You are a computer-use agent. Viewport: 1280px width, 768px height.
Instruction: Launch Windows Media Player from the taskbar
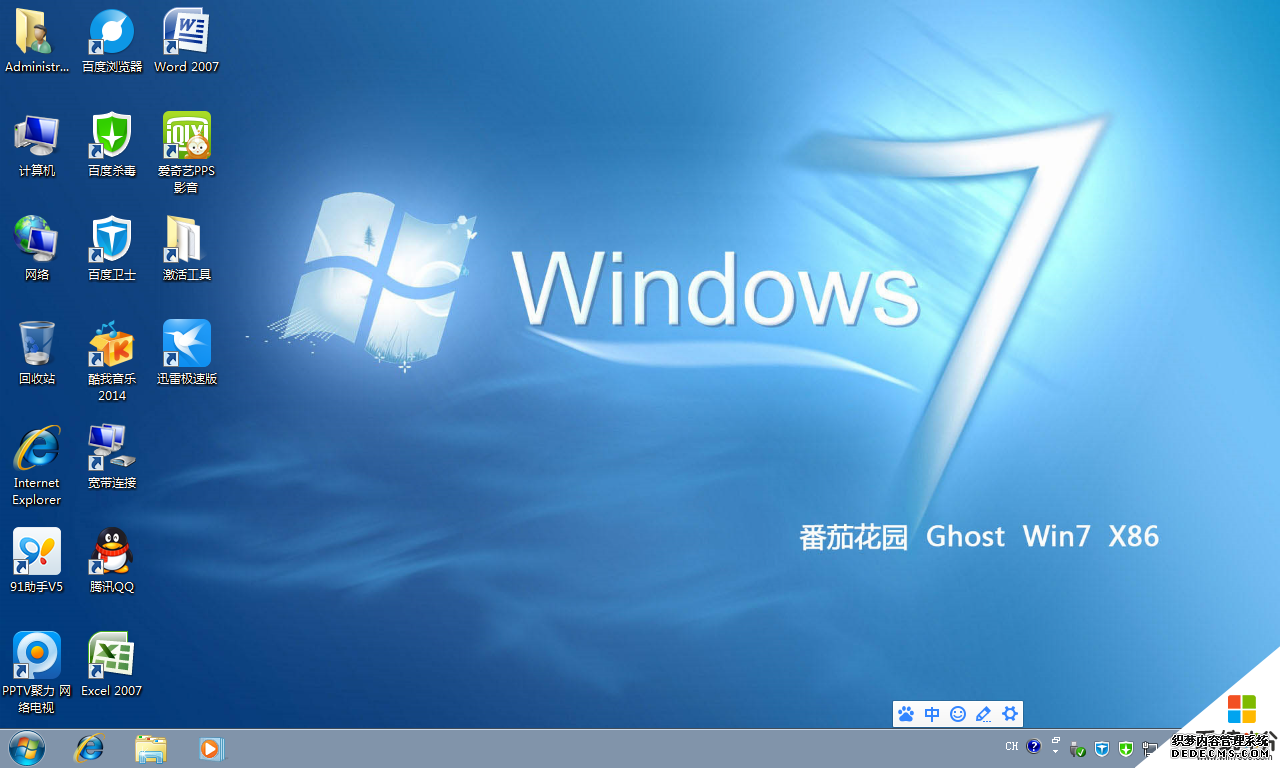pyautogui.click(x=211, y=748)
